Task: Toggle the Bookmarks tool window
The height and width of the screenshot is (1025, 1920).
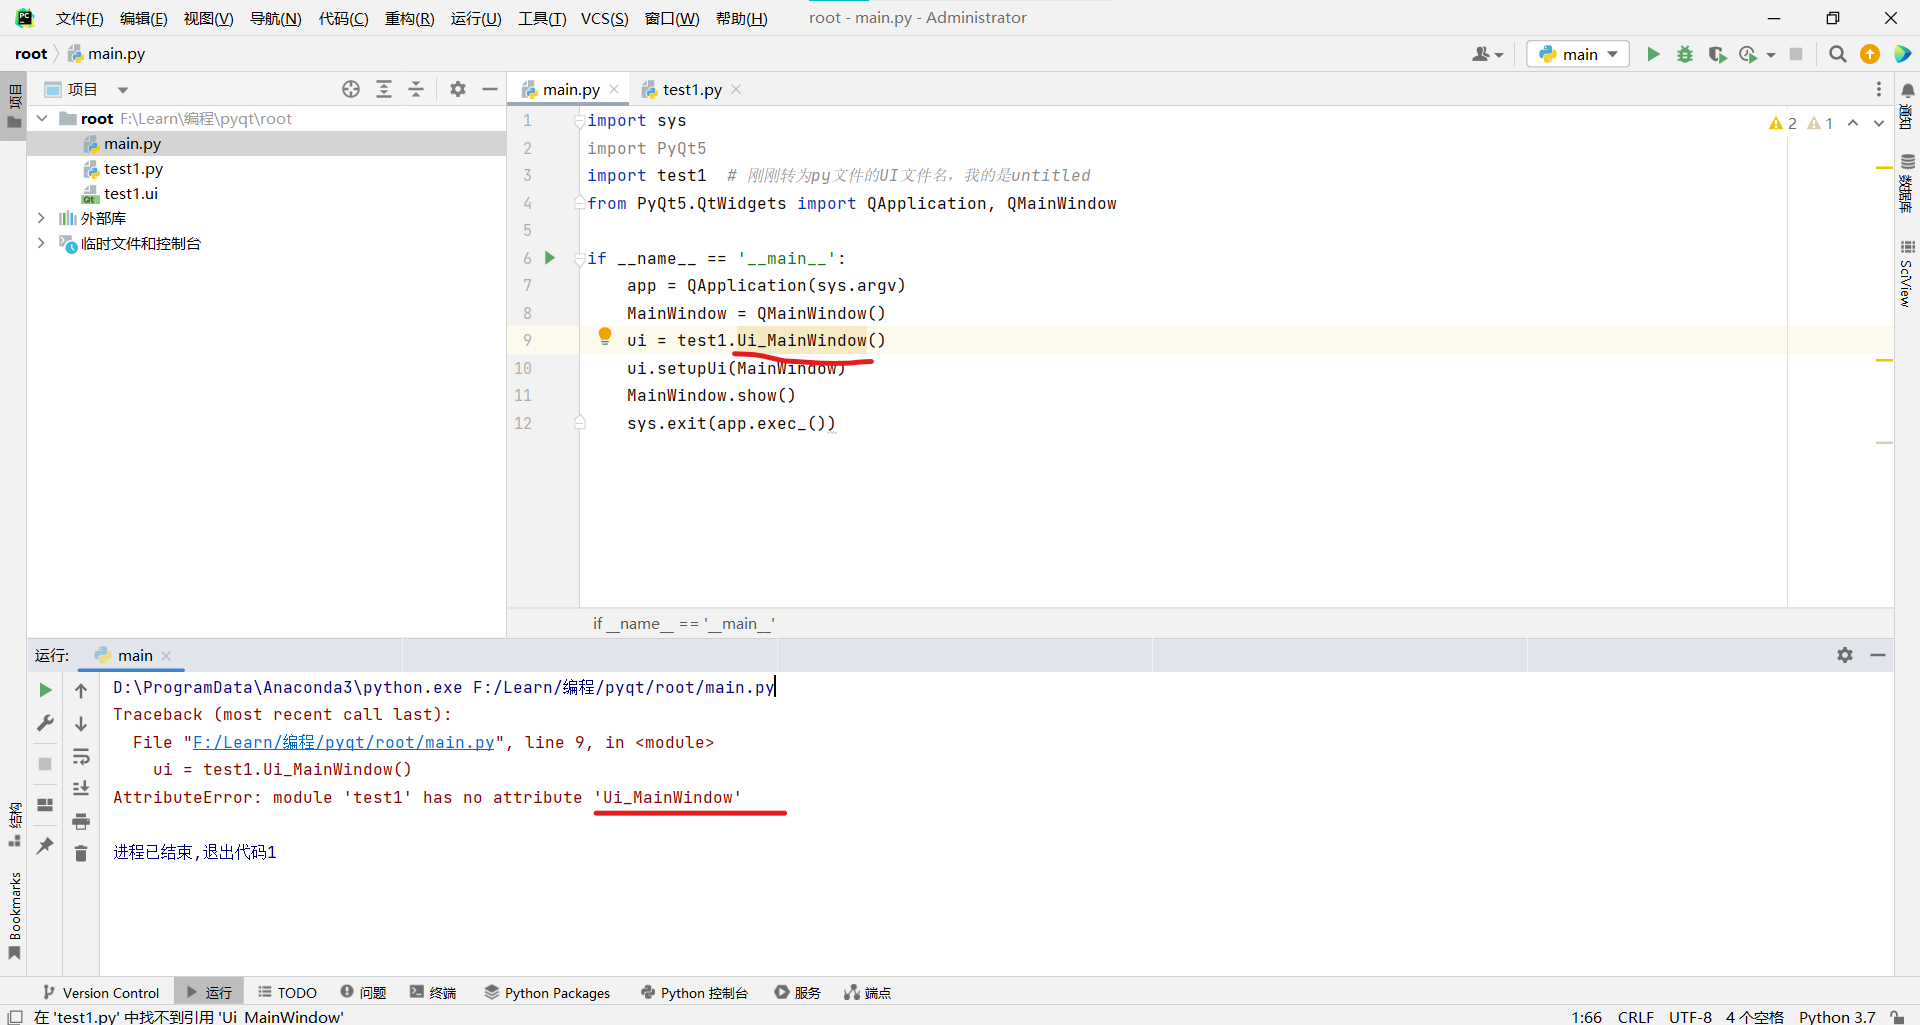Action: (x=14, y=915)
